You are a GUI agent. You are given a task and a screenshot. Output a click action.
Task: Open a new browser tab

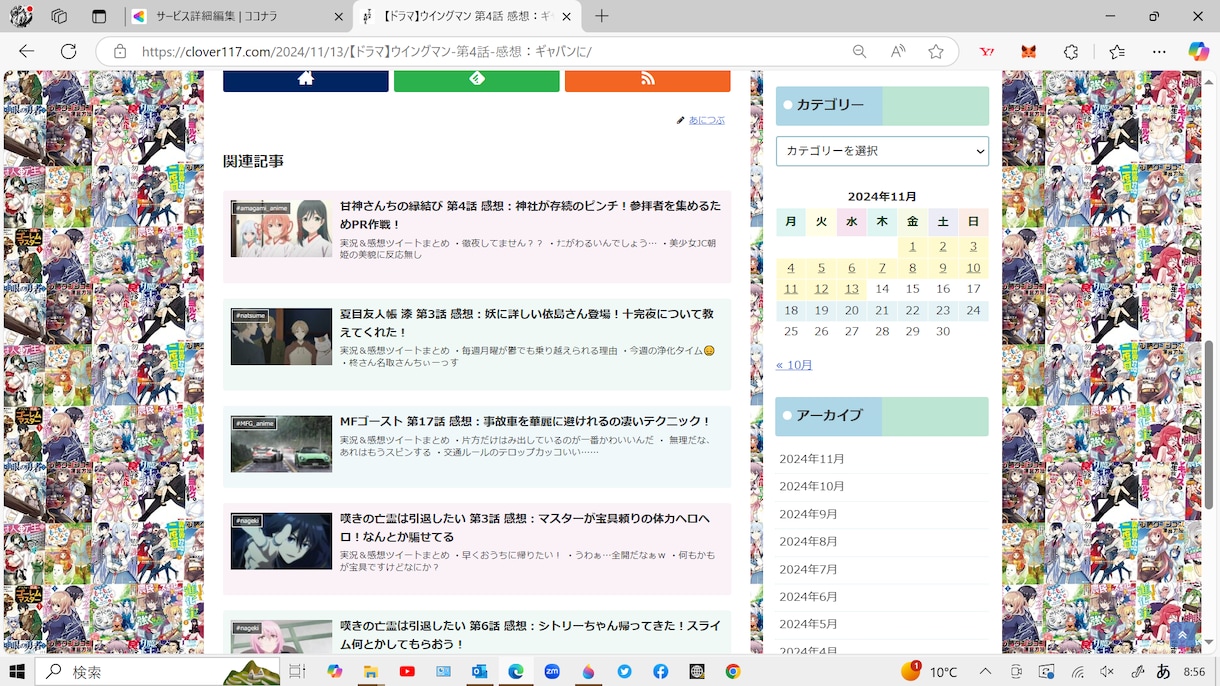point(601,16)
